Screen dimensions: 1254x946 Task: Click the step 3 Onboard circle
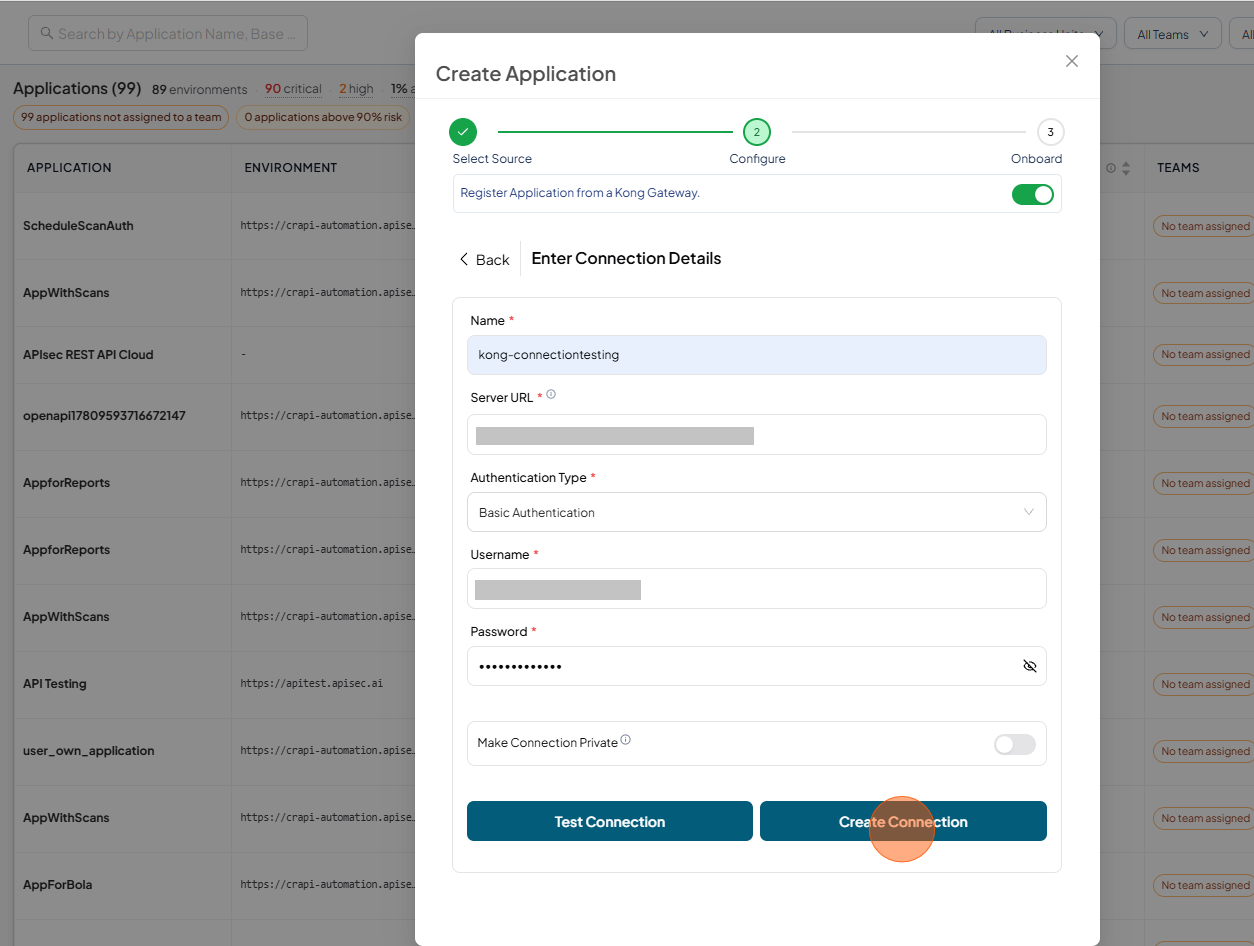click(x=1050, y=132)
